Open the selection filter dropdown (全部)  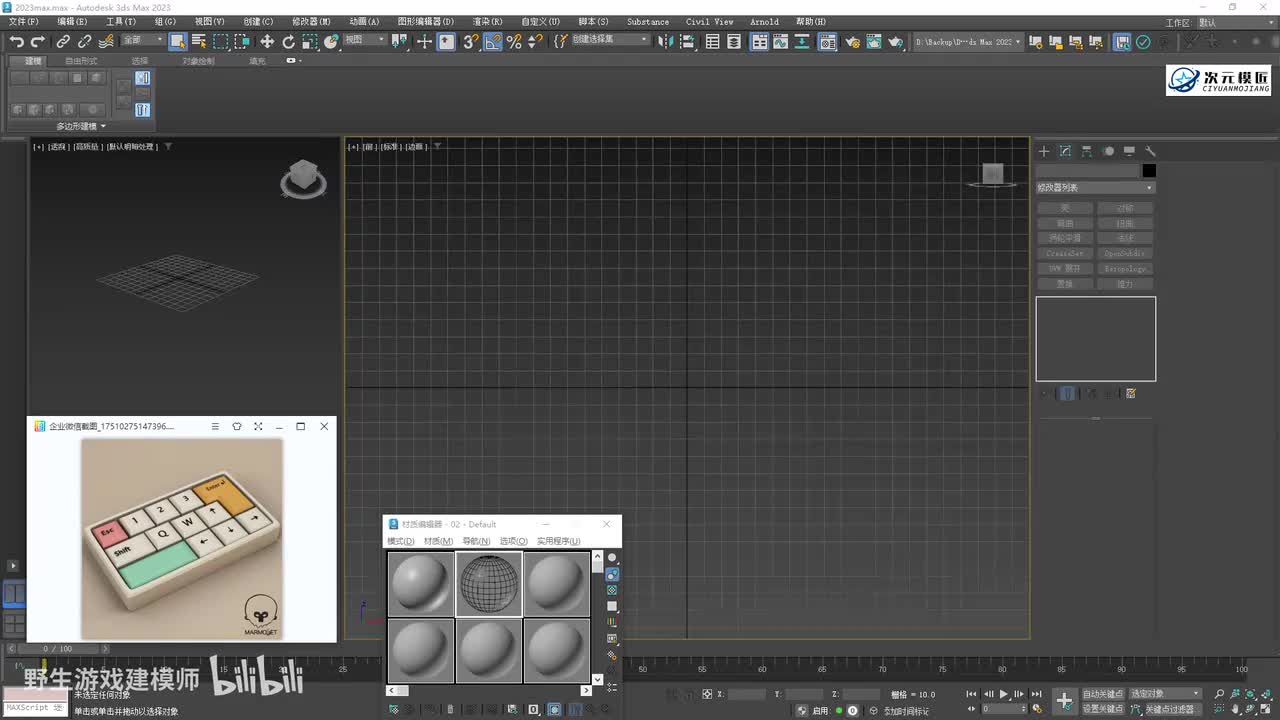tap(143, 41)
